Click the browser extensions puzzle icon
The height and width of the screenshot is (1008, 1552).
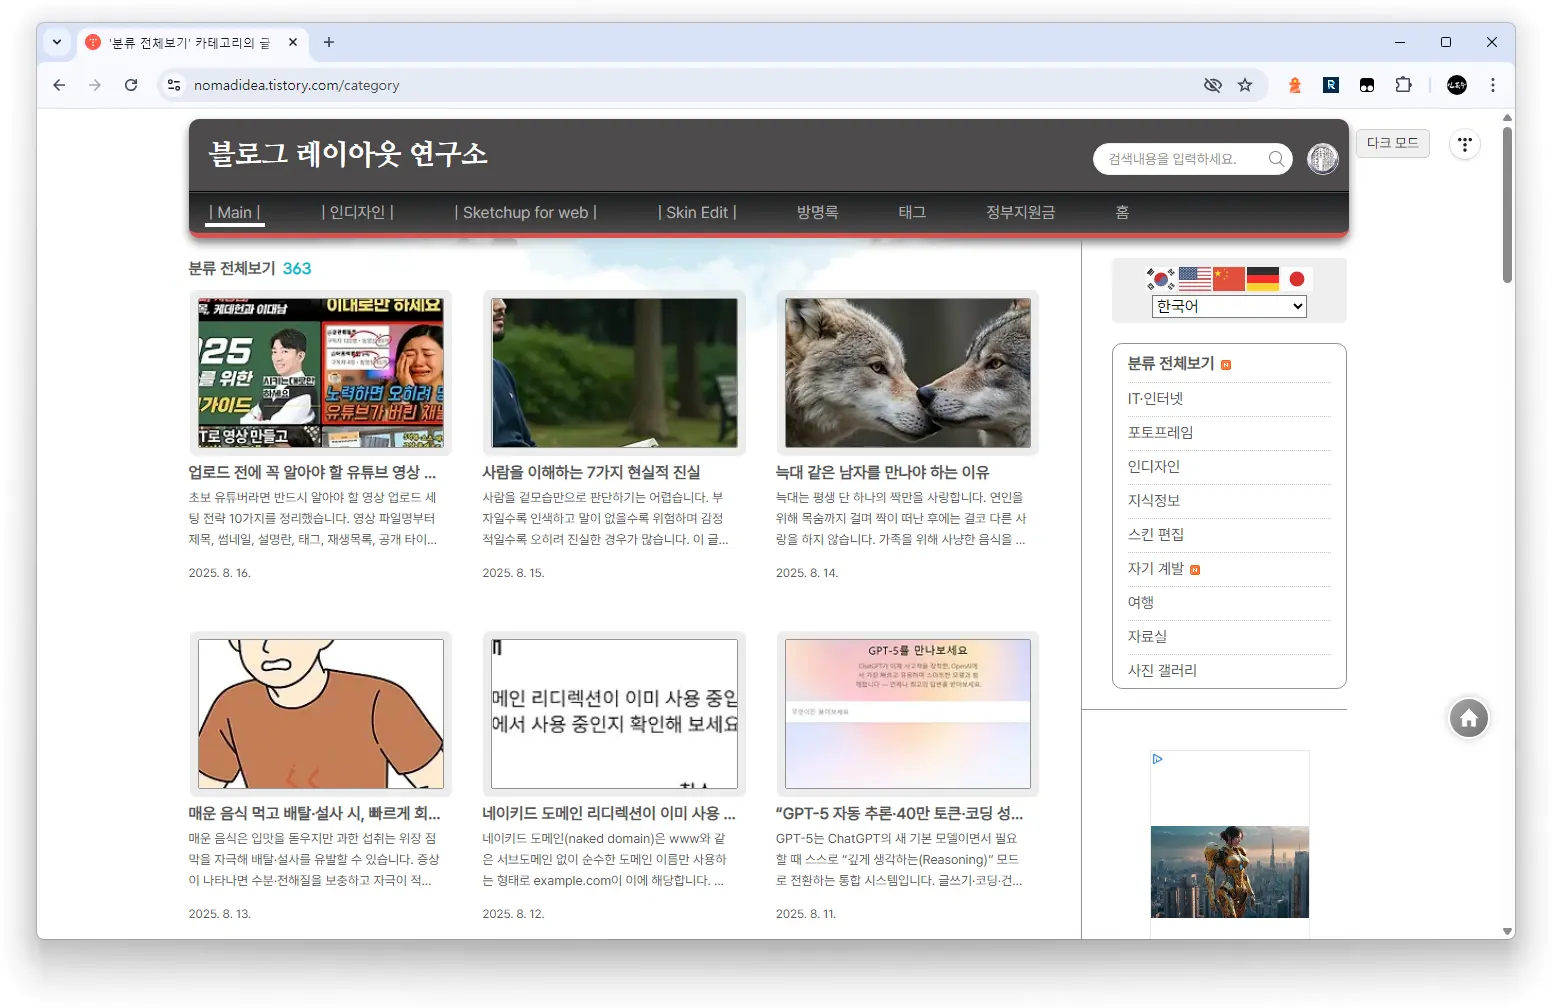(1404, 85)
